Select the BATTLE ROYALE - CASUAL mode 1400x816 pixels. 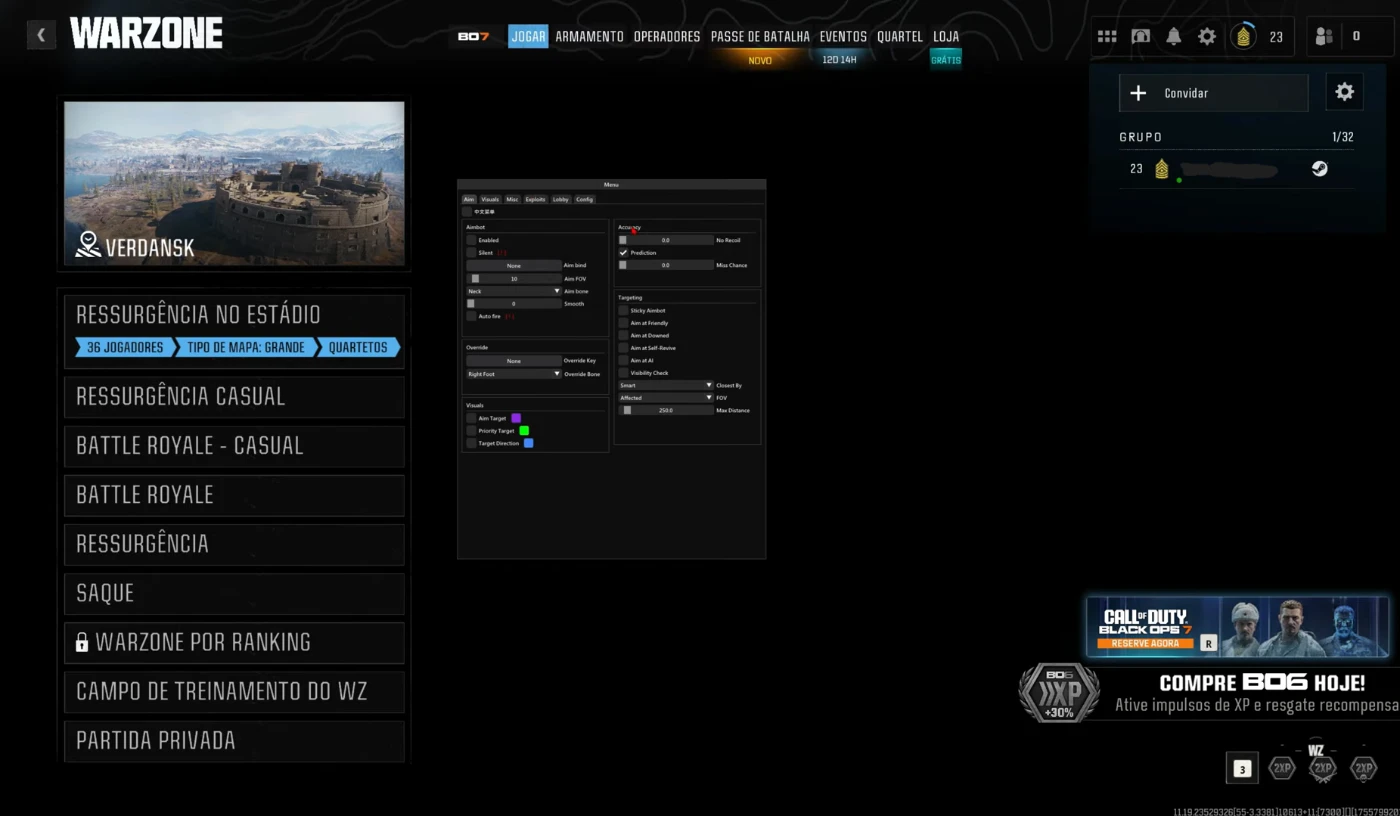pyautogui.click(x=234, y=446)
